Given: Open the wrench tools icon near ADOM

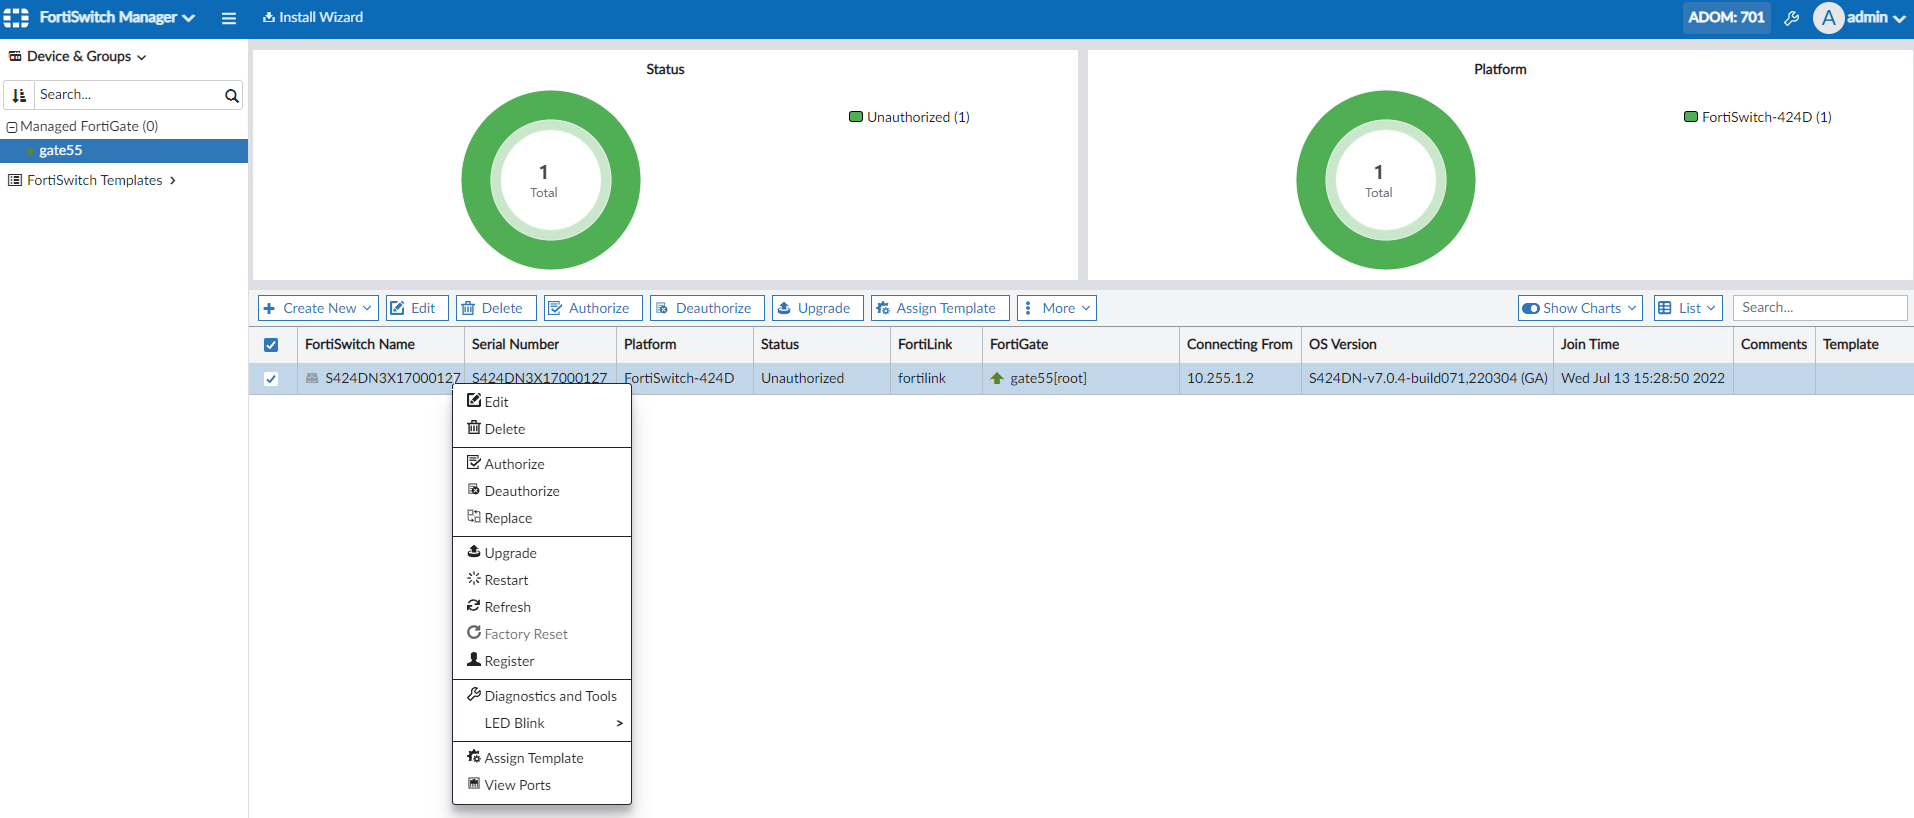Looking at the screenshot, I should tap(1791, 18).
